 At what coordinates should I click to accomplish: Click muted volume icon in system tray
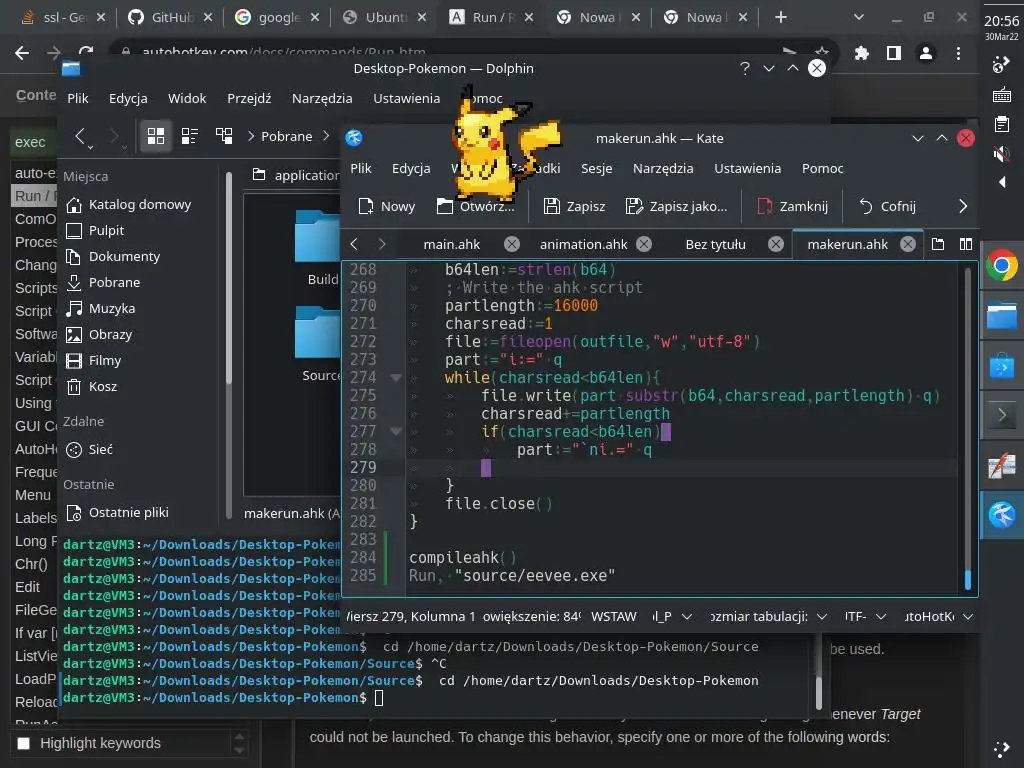click(x=1001, y=154)
